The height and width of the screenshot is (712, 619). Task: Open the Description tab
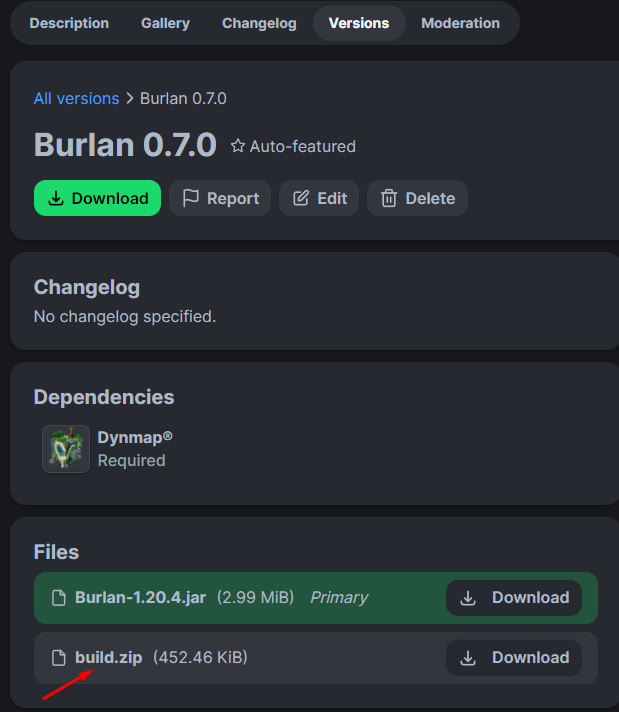pyautogui.click(x=69, y=23)
